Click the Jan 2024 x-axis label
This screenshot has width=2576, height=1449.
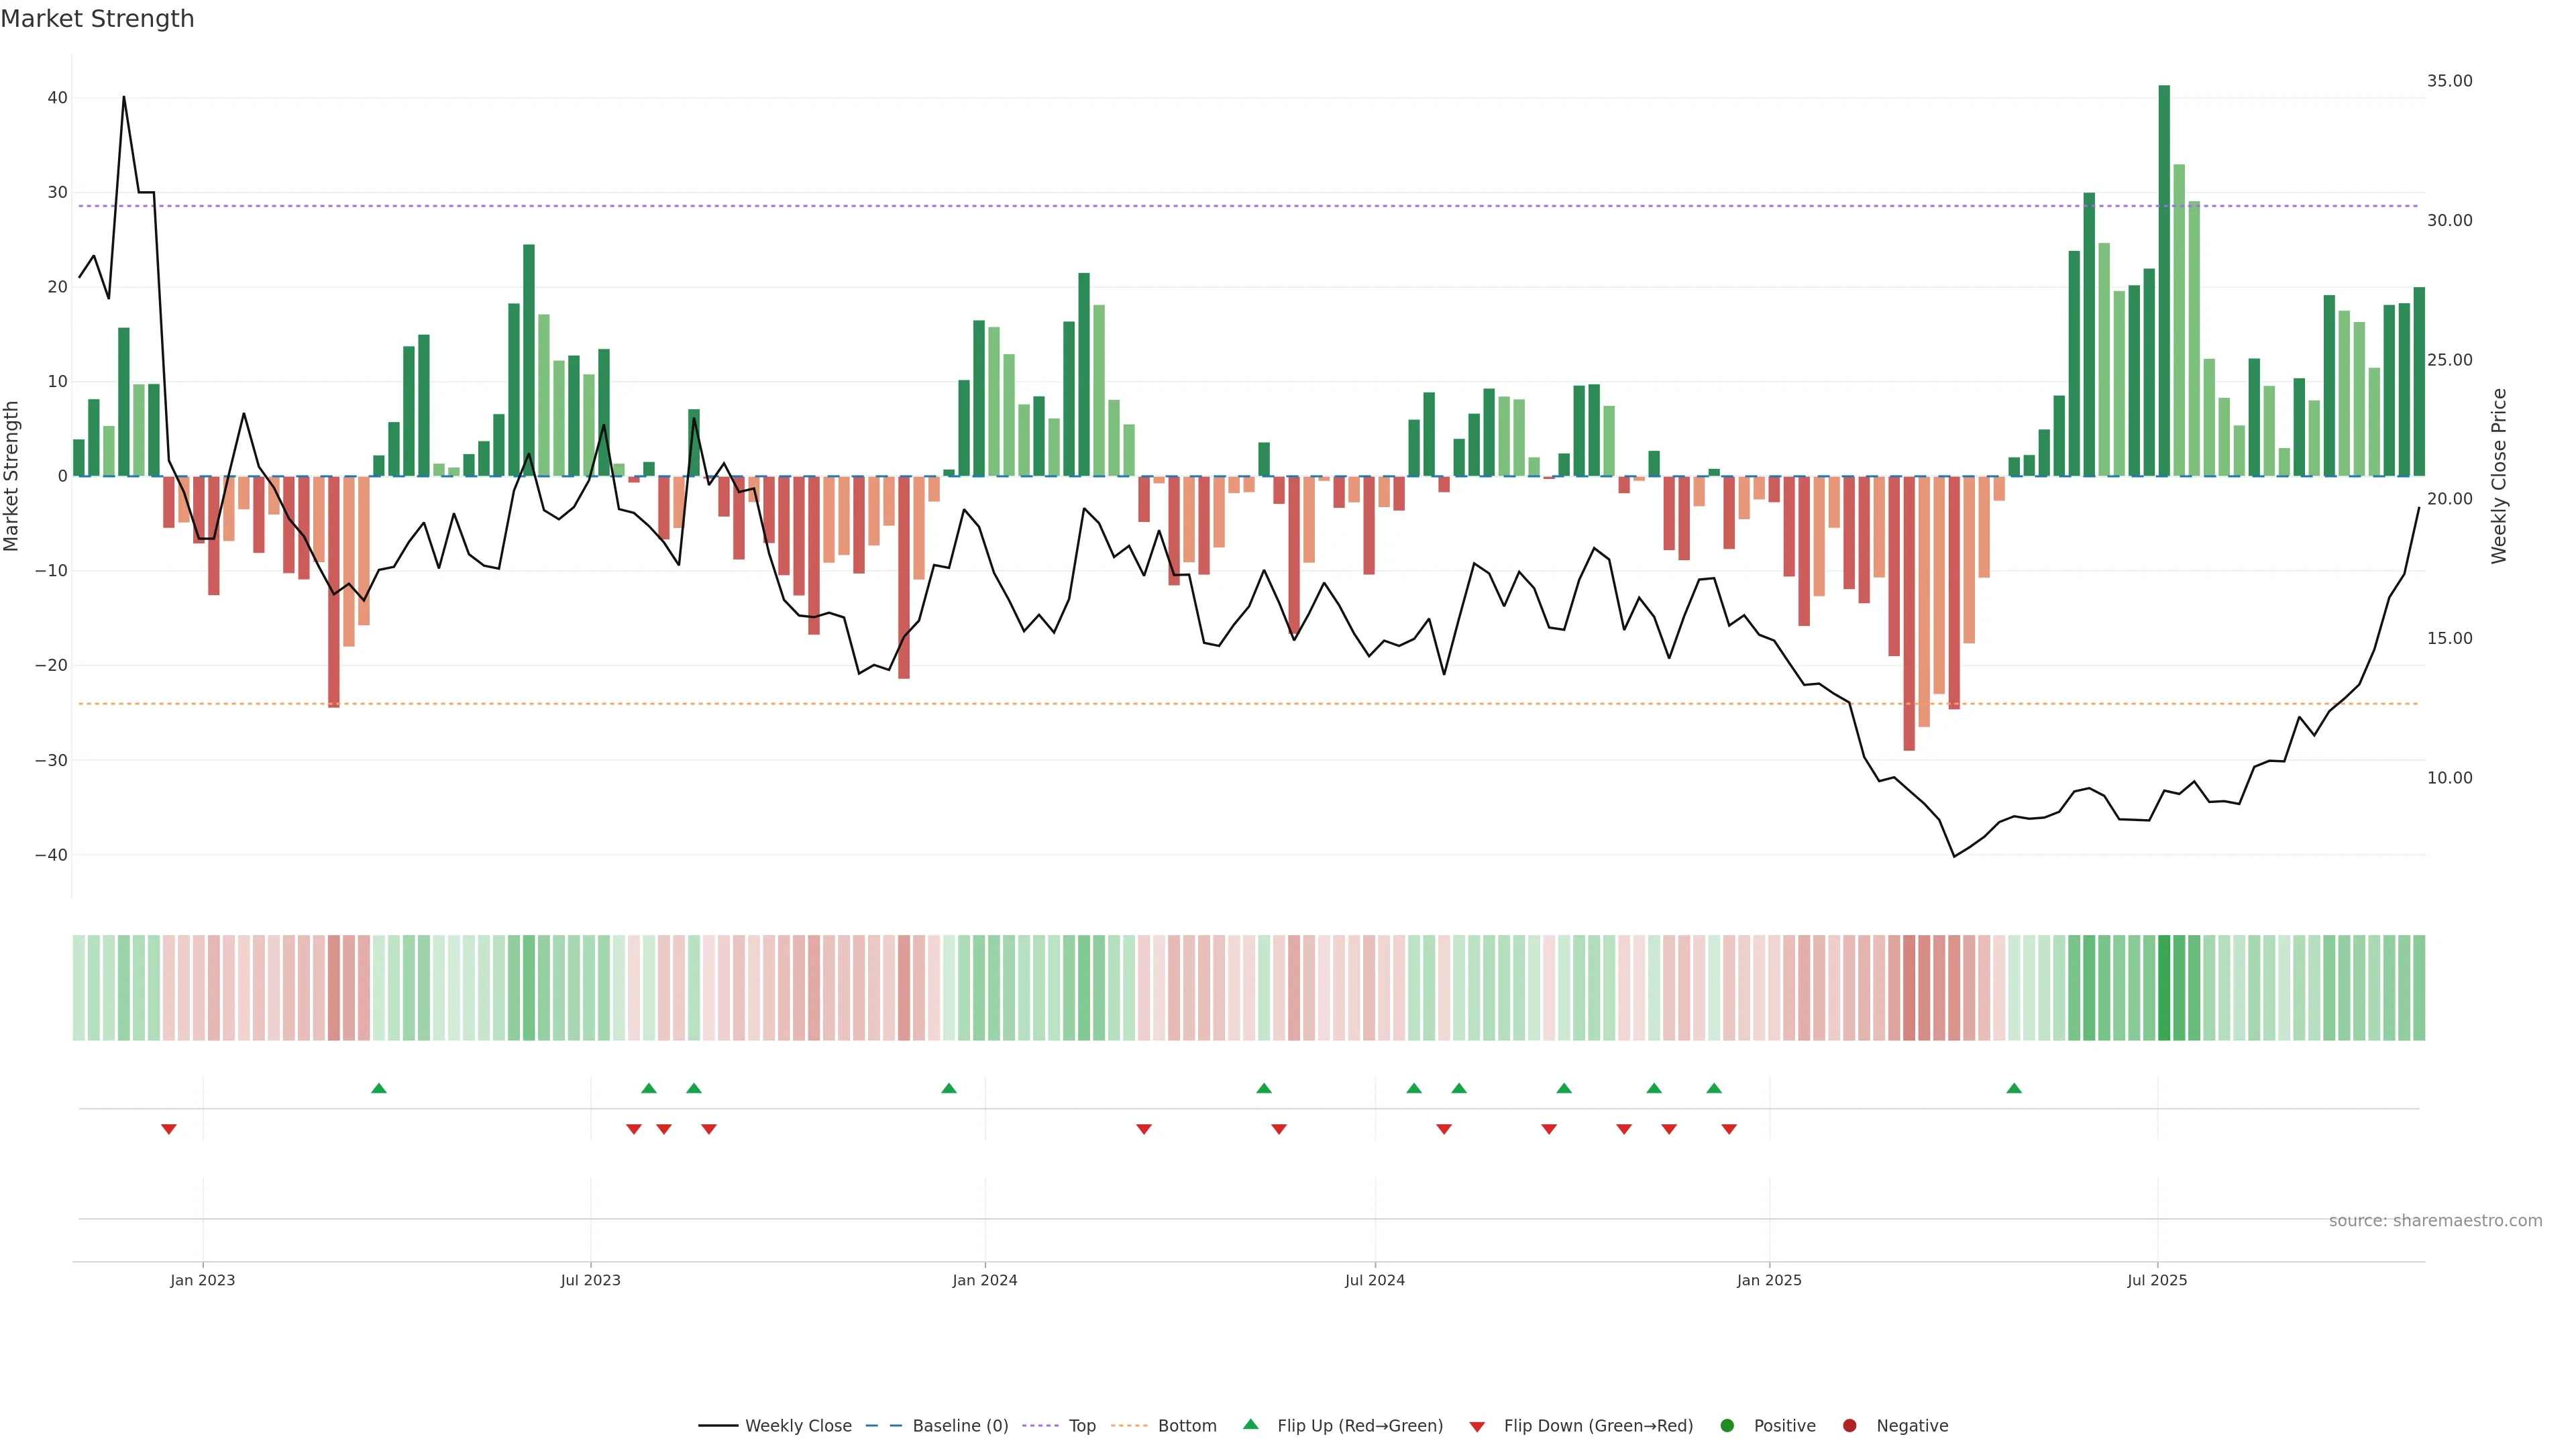tap(985, 1280)
